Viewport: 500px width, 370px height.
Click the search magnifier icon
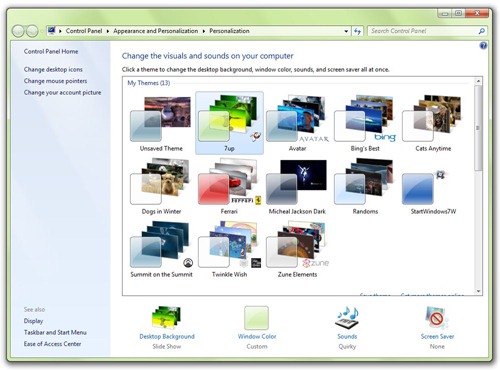tap(481, 31)
